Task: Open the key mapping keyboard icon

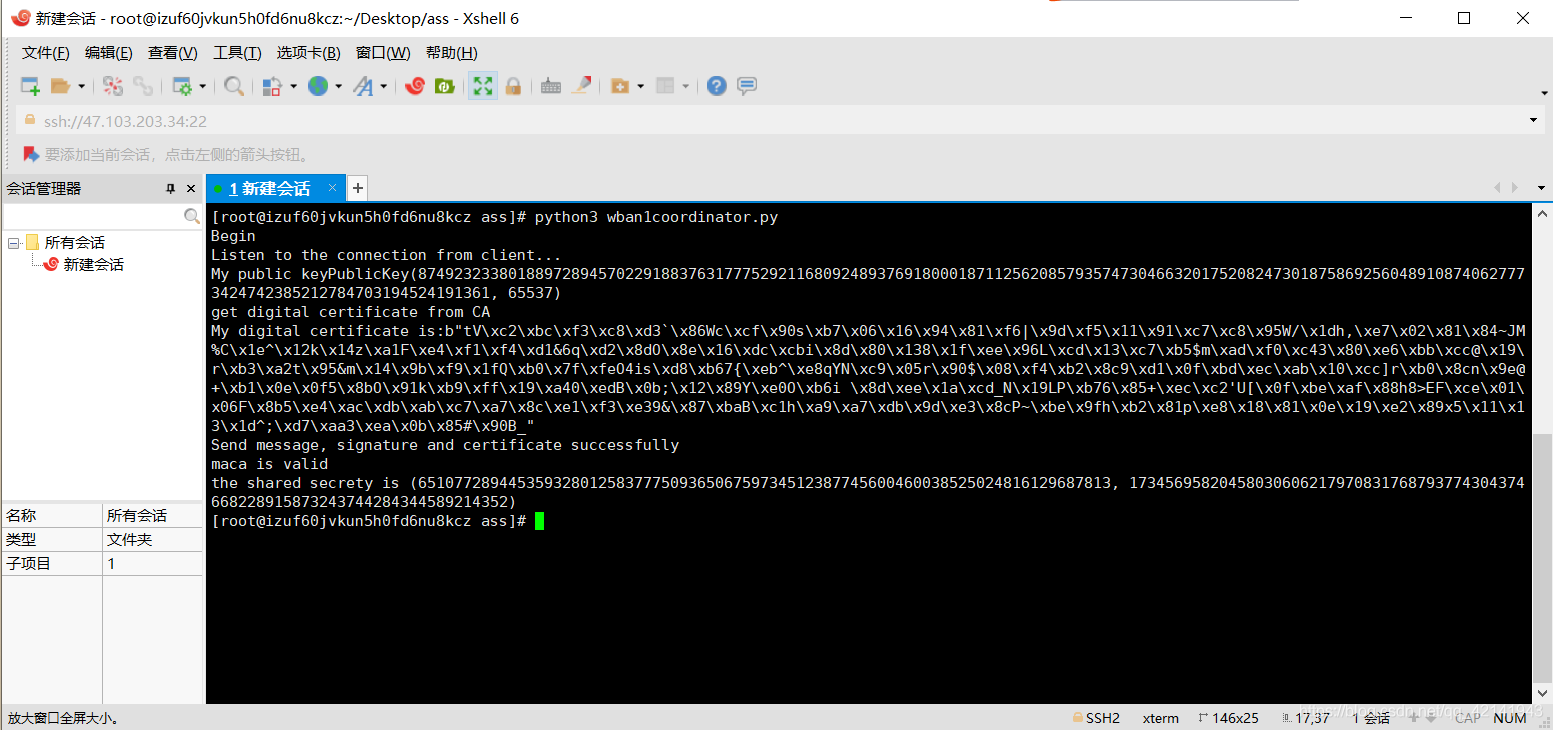Action: coord(551,86)
